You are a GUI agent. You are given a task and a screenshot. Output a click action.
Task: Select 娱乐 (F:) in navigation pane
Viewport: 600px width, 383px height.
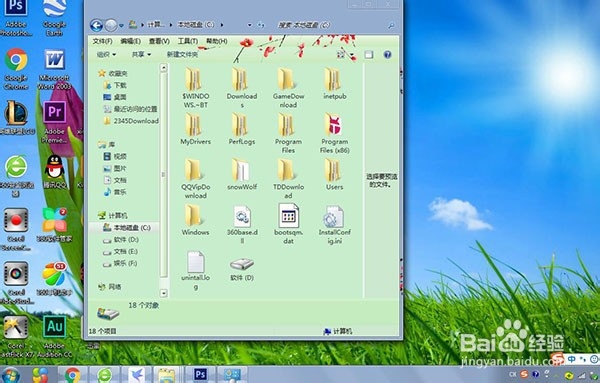[121, 263]
